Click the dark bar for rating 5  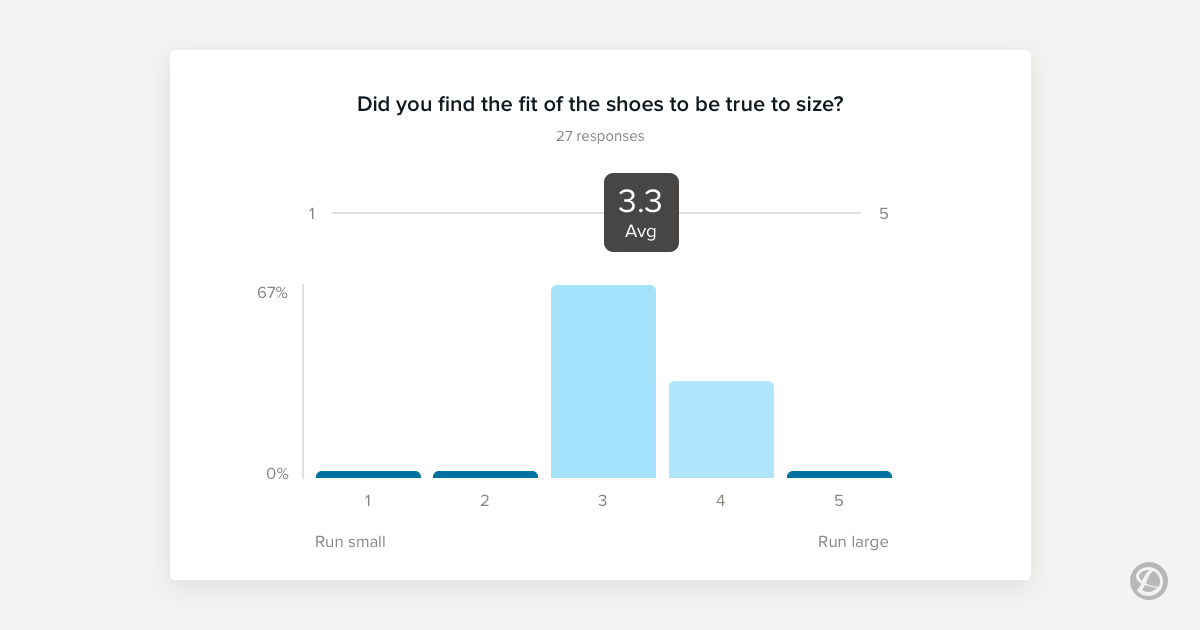tap(839, 475)
